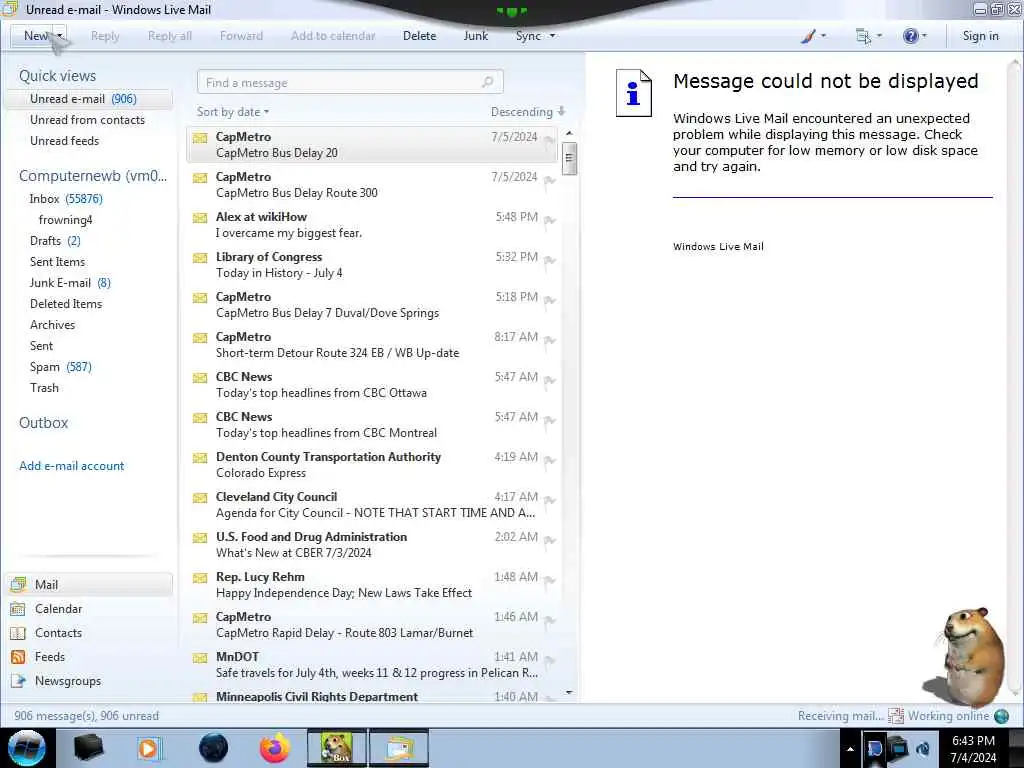The width and height of the screenshot is (1024, 768).
Task: Open Windows Start orb
Action: coord(27,748)
